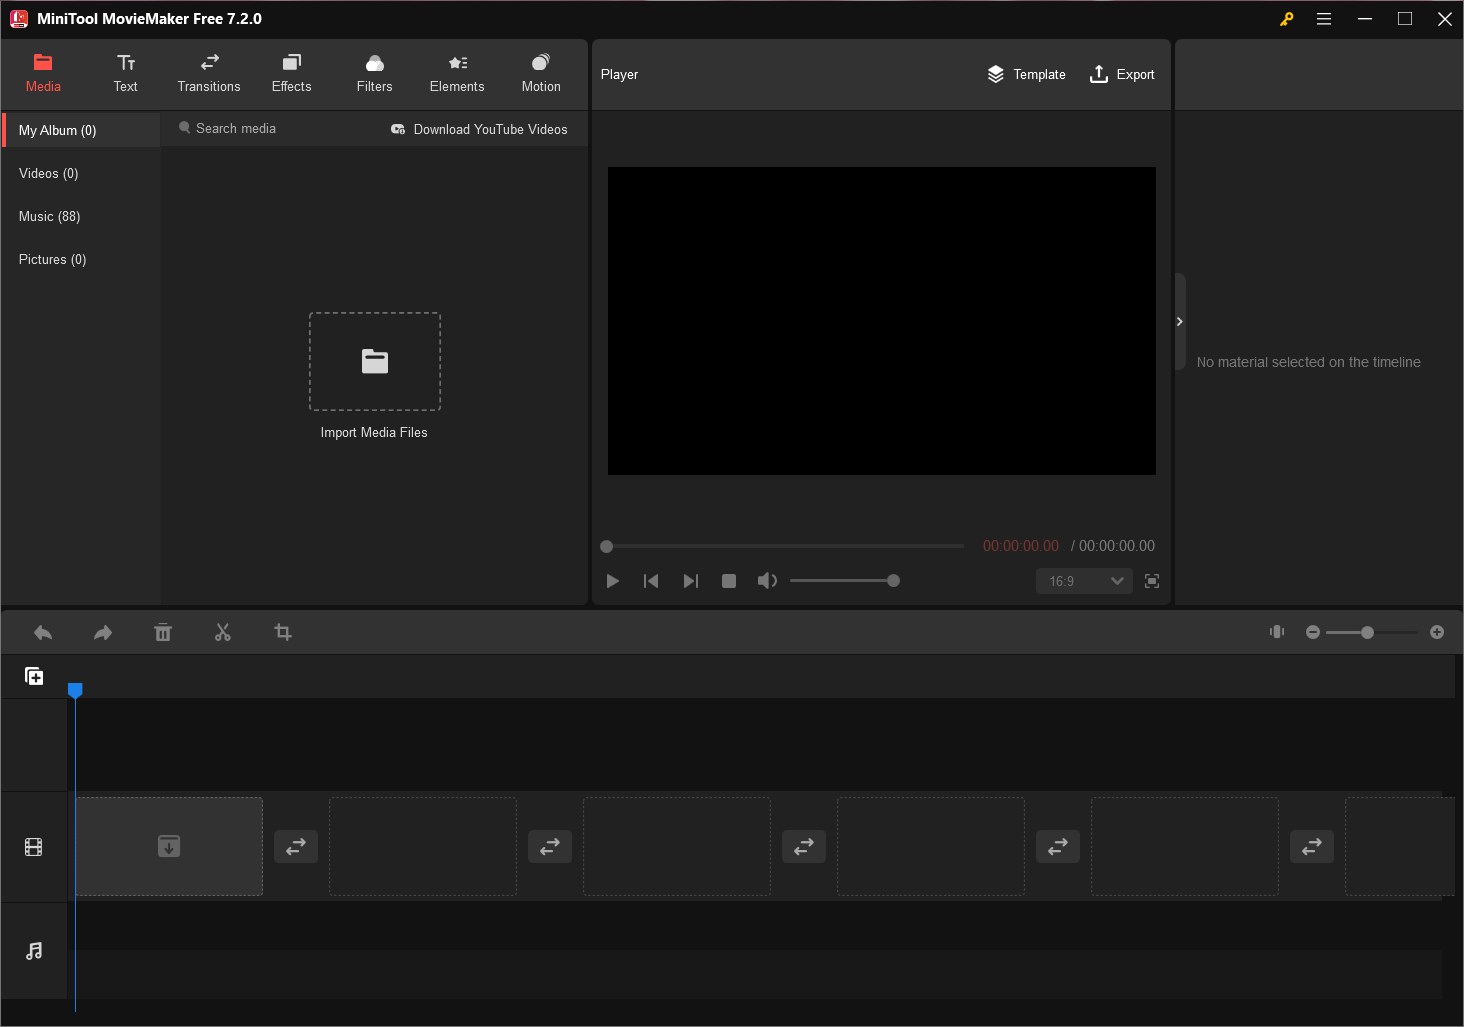Switch to the Filters tab

coord(374,74)
